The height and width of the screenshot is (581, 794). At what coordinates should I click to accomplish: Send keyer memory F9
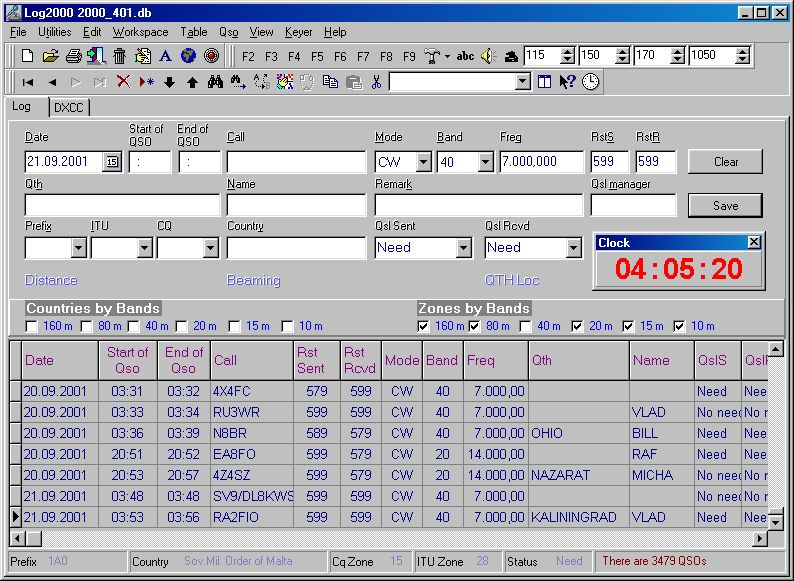pyautogui.click(x=409, y=56)
